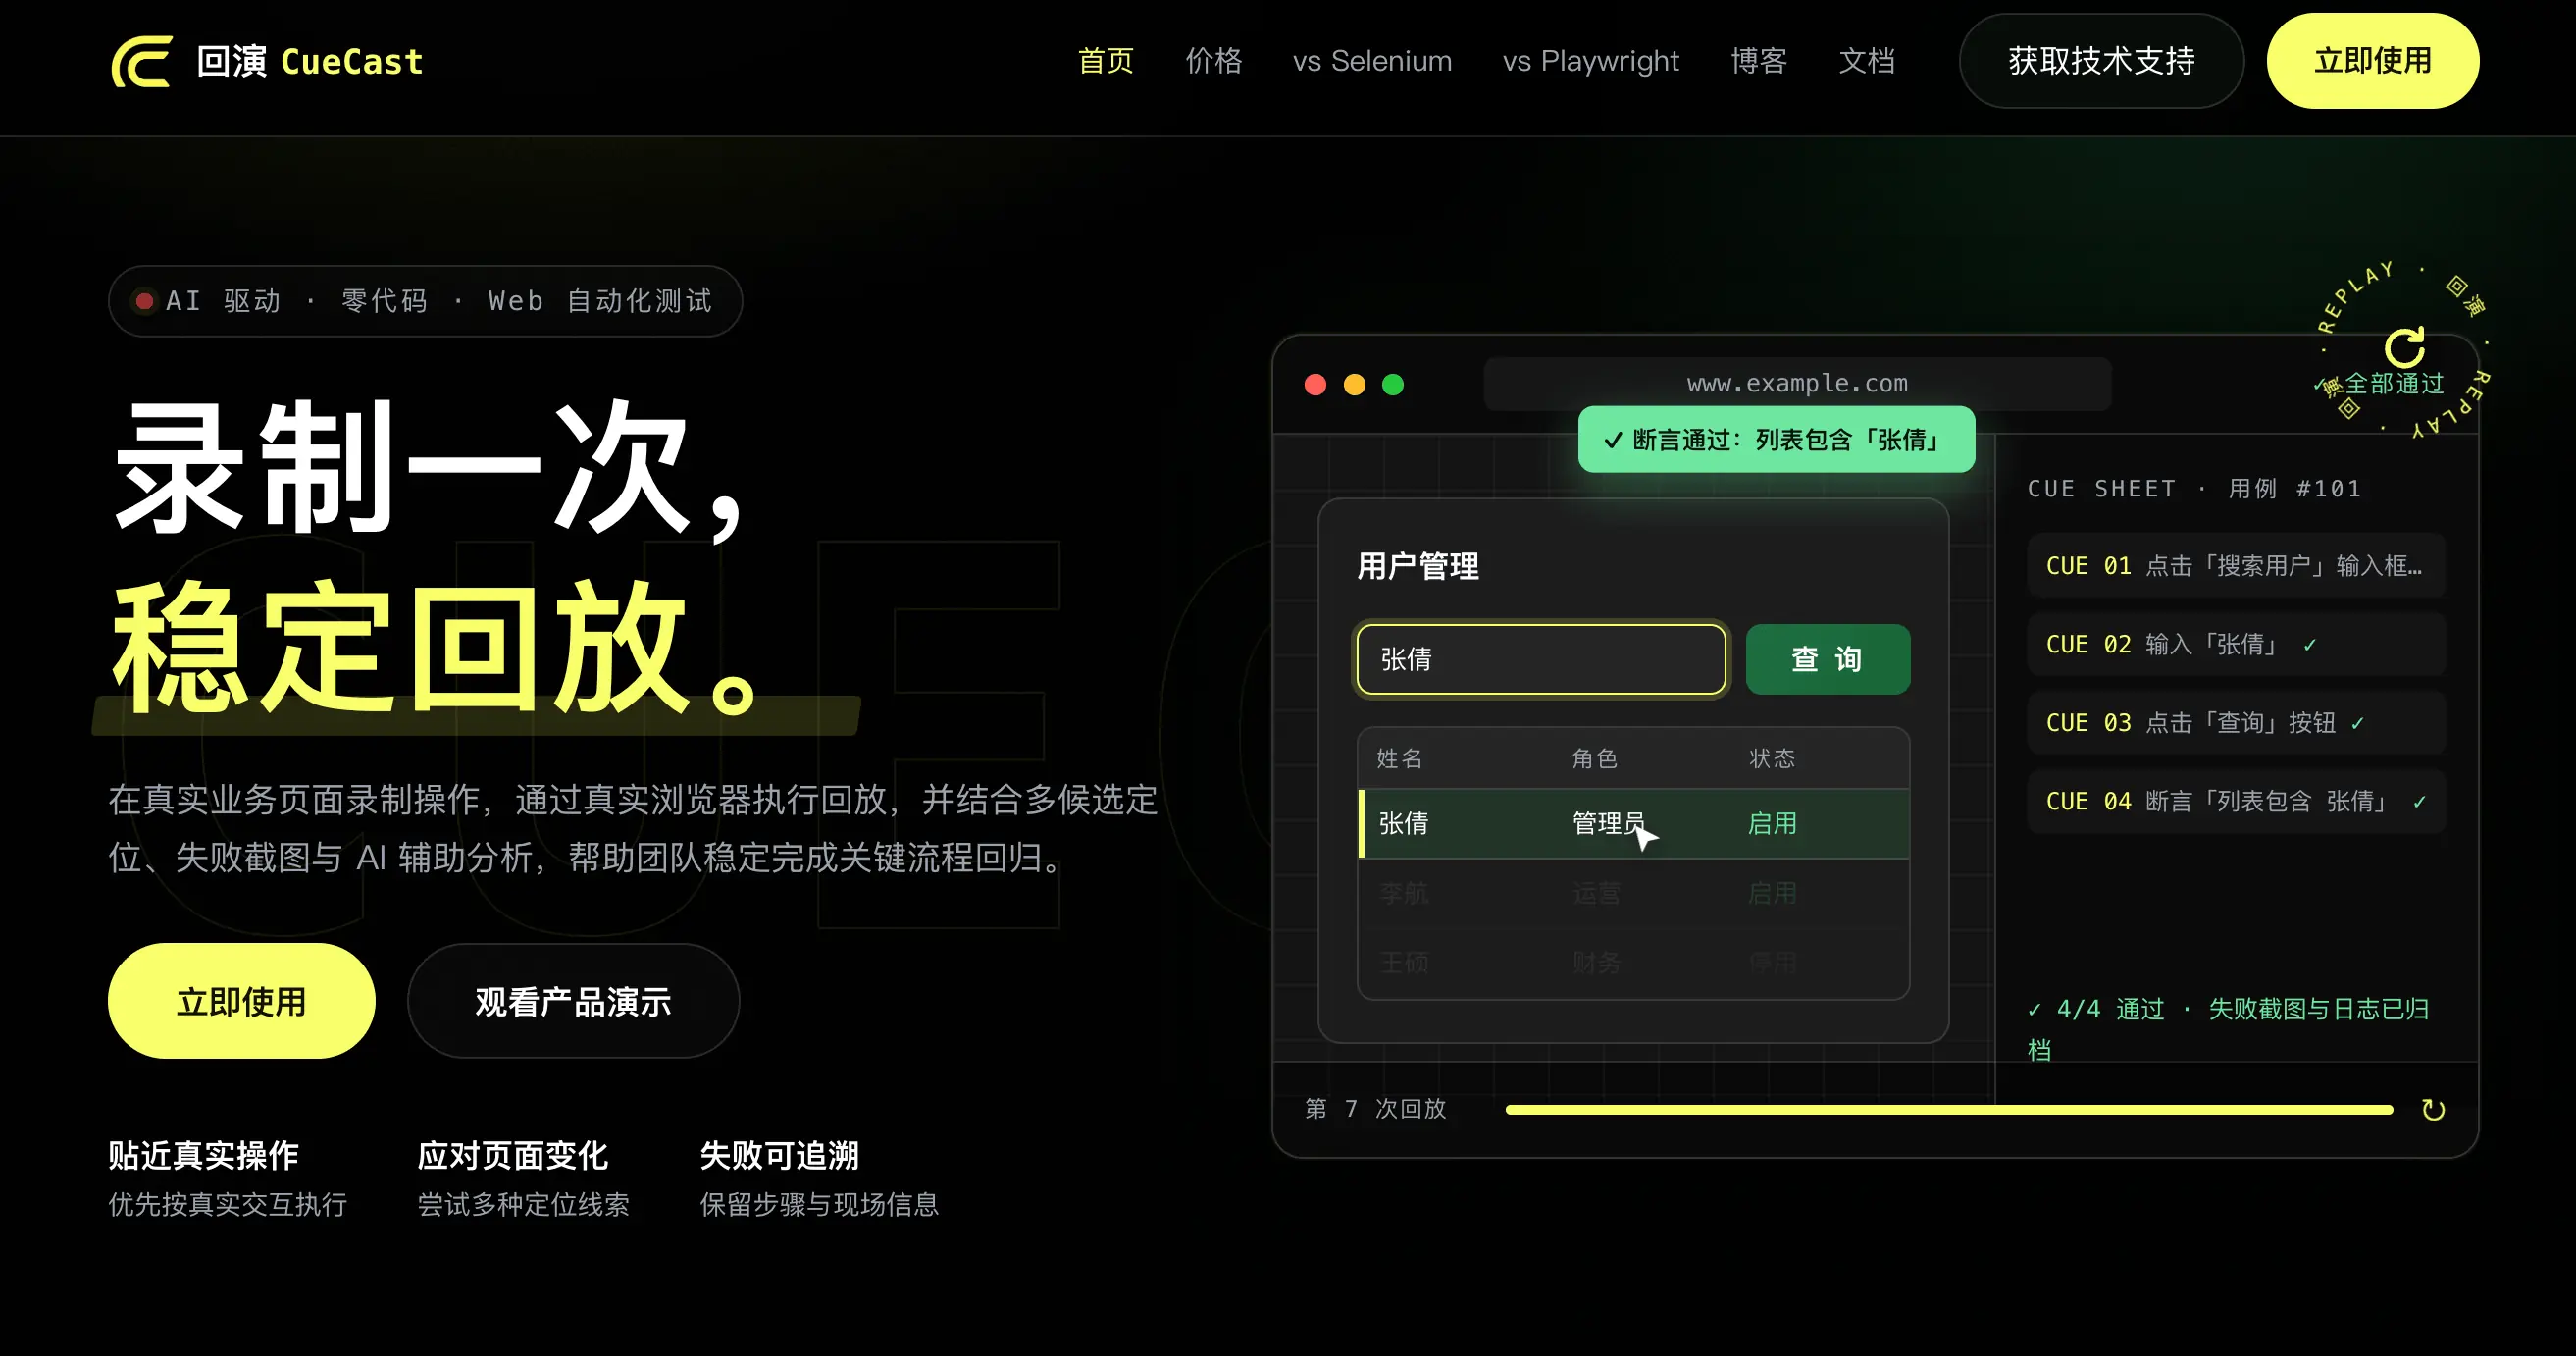This screenshot has width=2576, height=1356.
Task: Select the CUE 02 输入「张倩」 step
Action: click(2236, 645)
